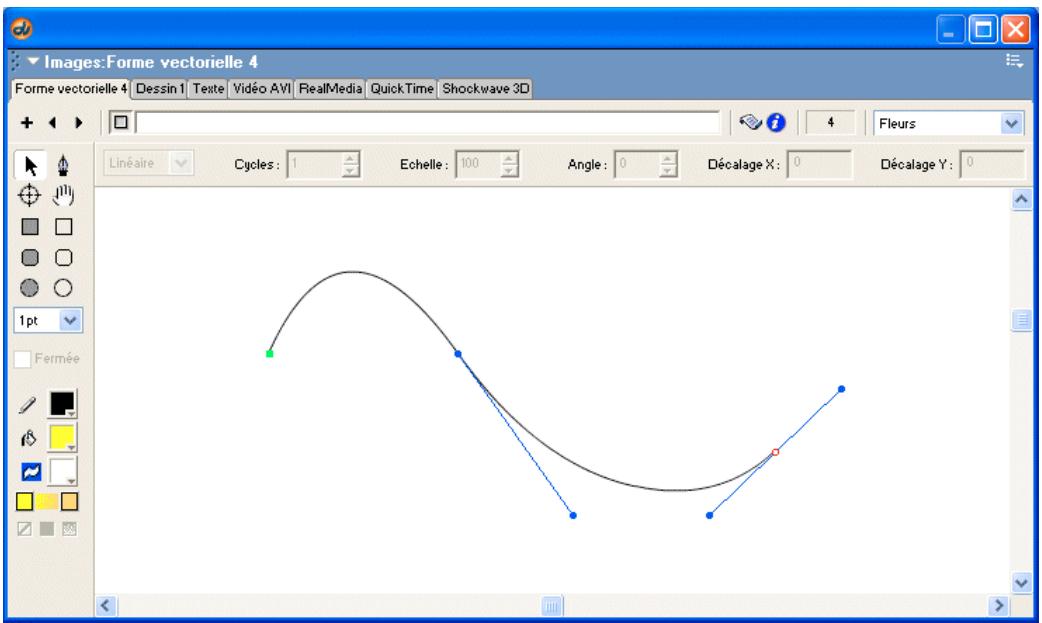1042x623 pixels.
Task: Click the Décalage X field
Action: (819, 164)
